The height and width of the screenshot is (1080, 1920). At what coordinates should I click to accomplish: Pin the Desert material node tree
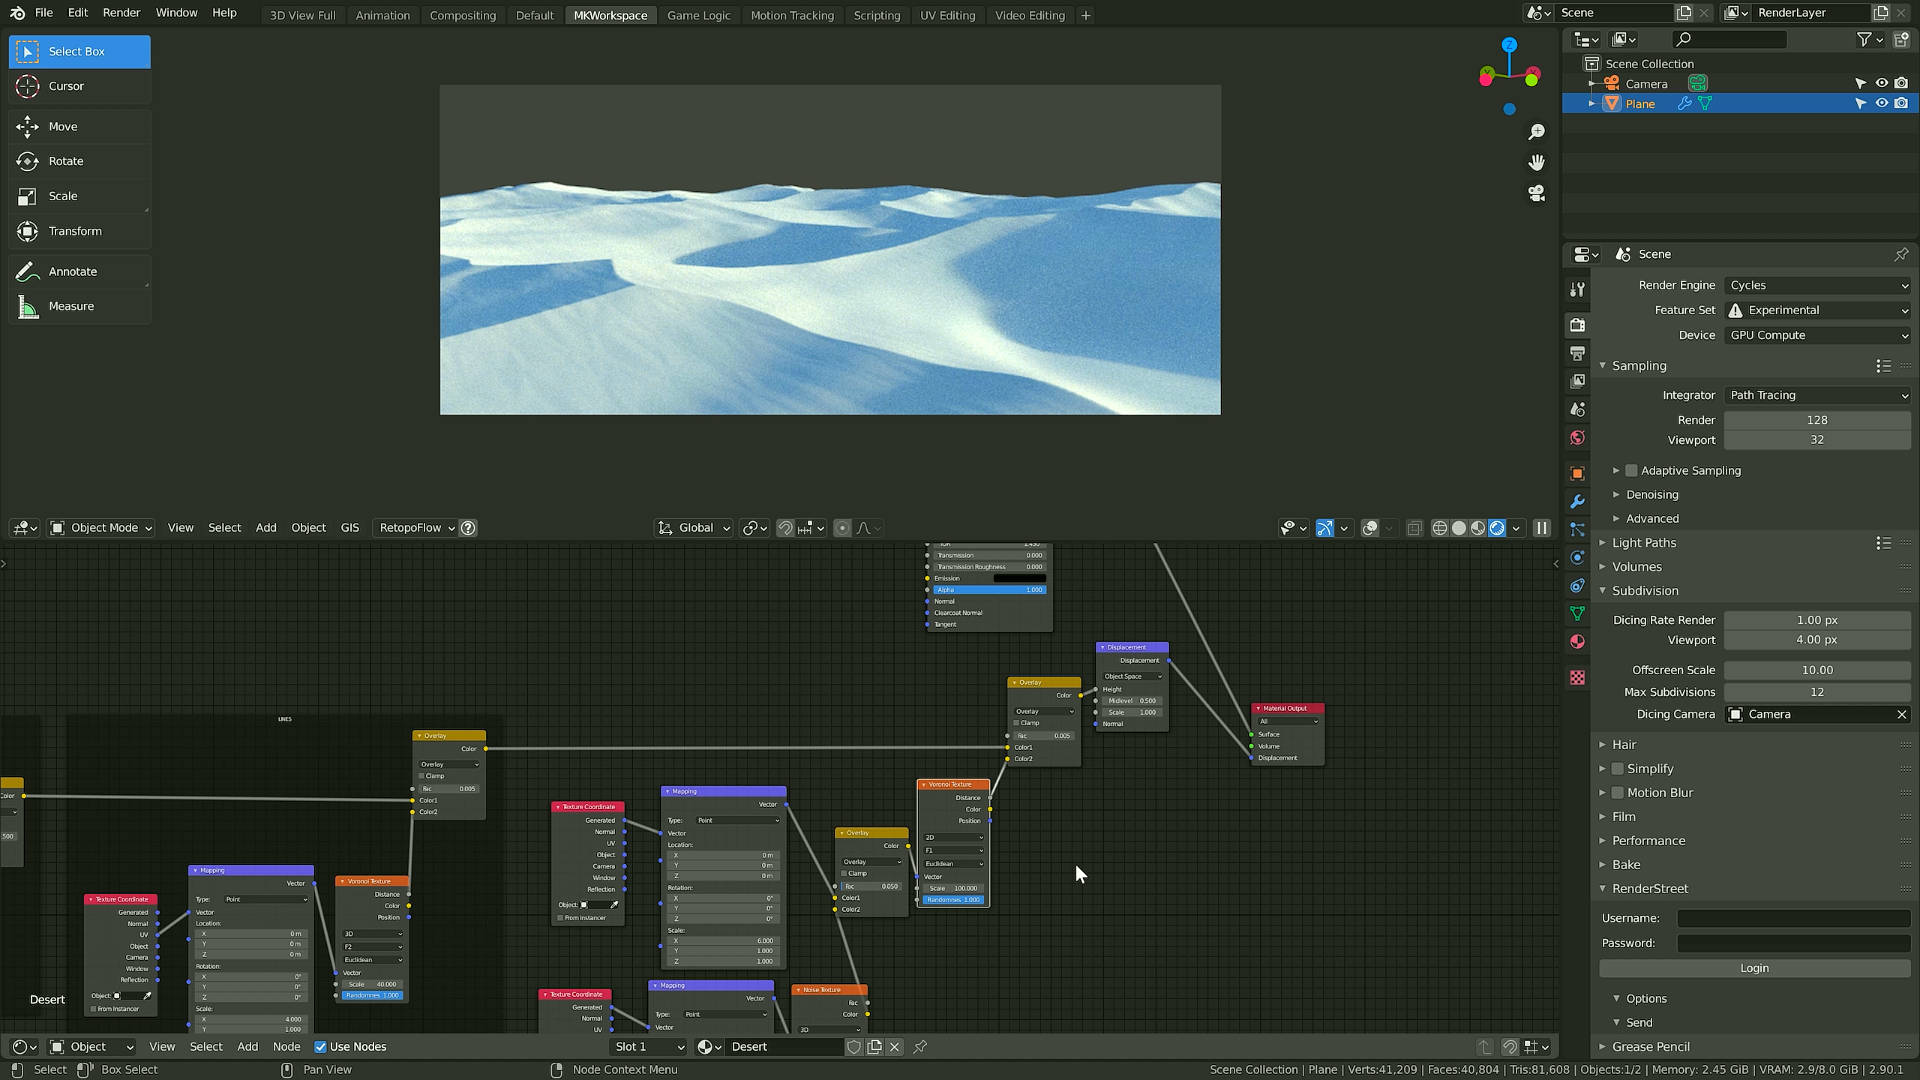pos(920,1047)
